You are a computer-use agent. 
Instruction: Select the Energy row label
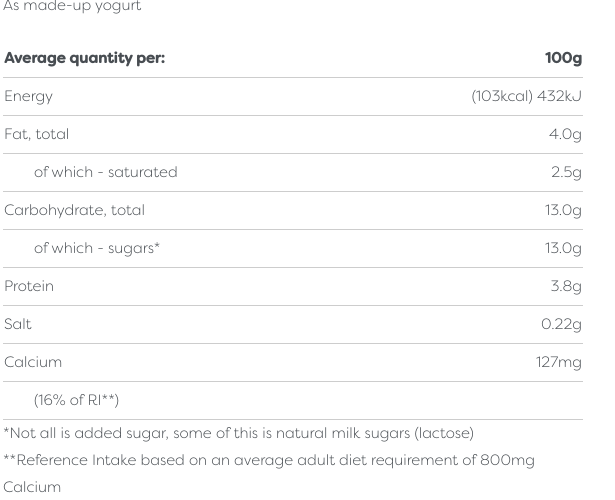29,96
